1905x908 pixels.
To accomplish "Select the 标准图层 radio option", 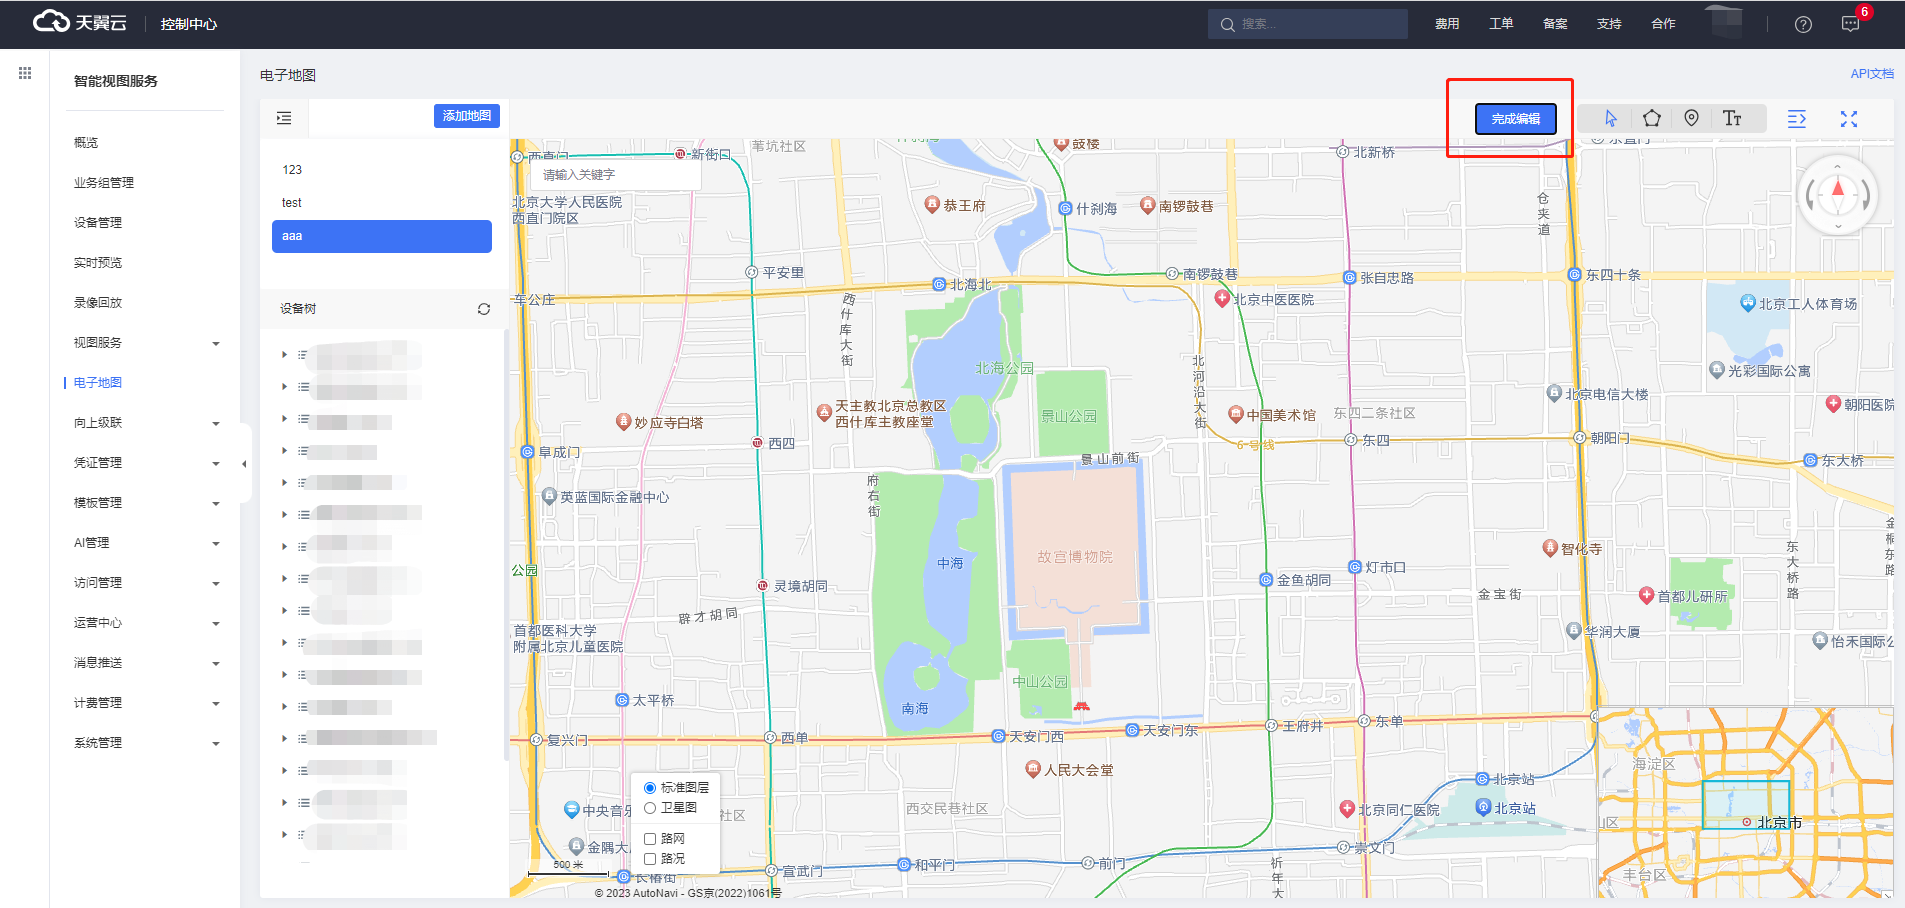I will 650,788.
